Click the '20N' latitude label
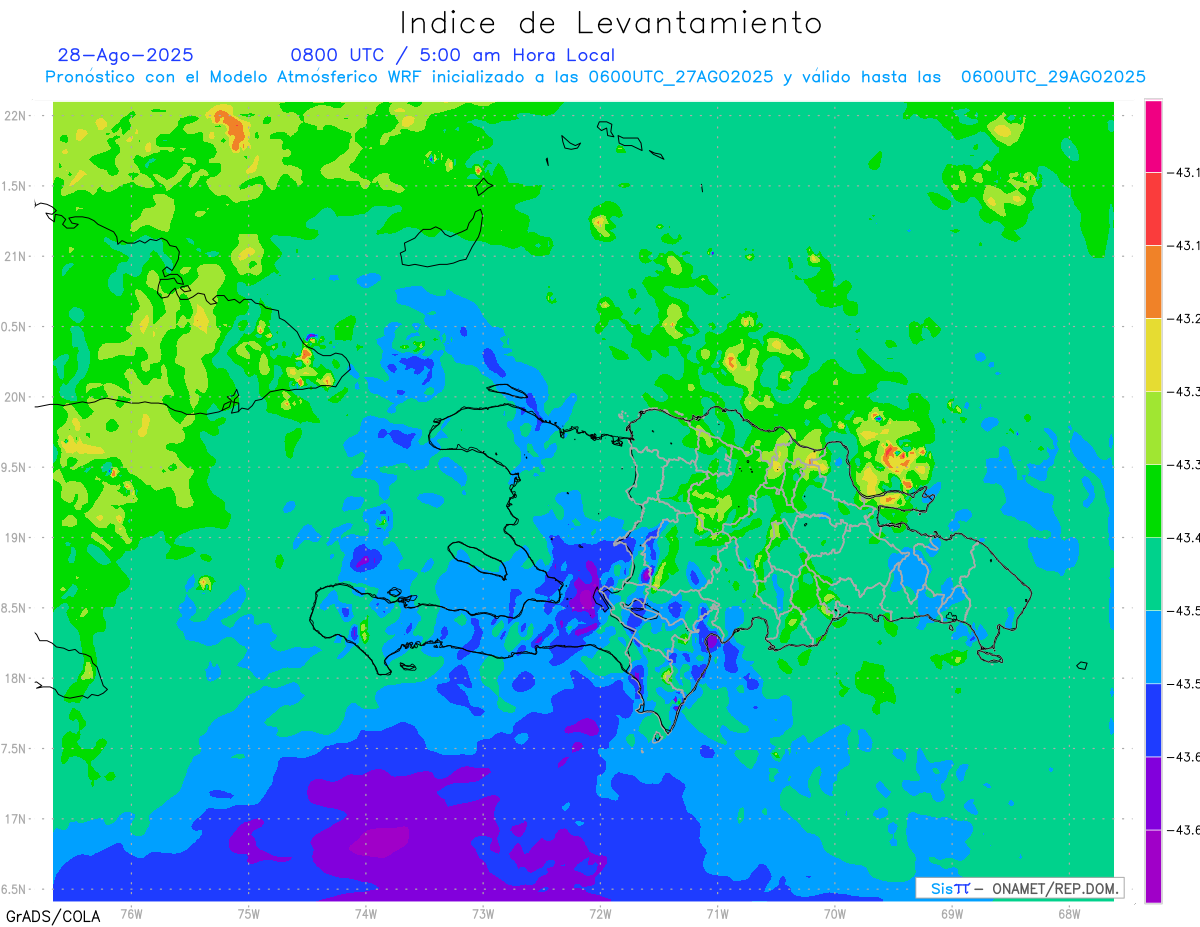Image resolution: width=1200 pixels, height=927 pixels. click(17, 397)
